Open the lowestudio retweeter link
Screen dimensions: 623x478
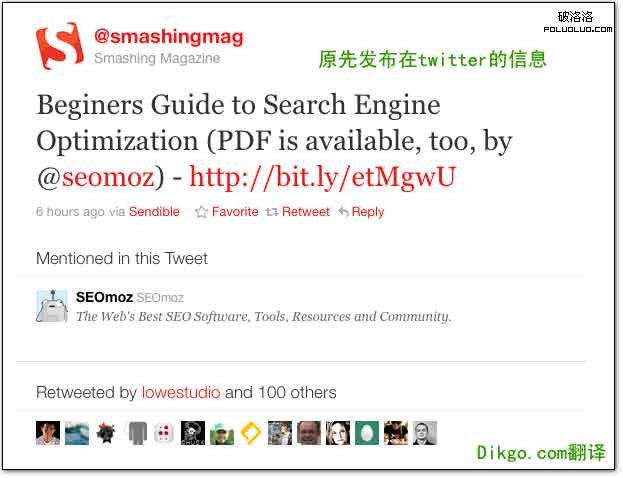coord(181,393)
